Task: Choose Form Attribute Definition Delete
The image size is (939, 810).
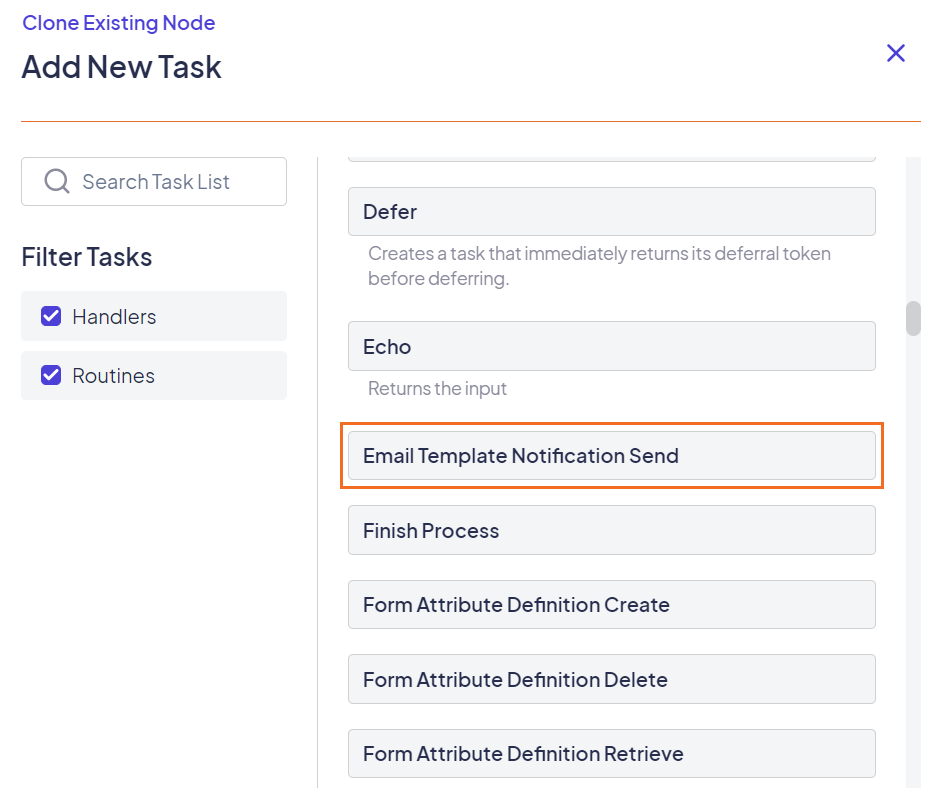Action: pyautogui.click(x=611, y=680)
